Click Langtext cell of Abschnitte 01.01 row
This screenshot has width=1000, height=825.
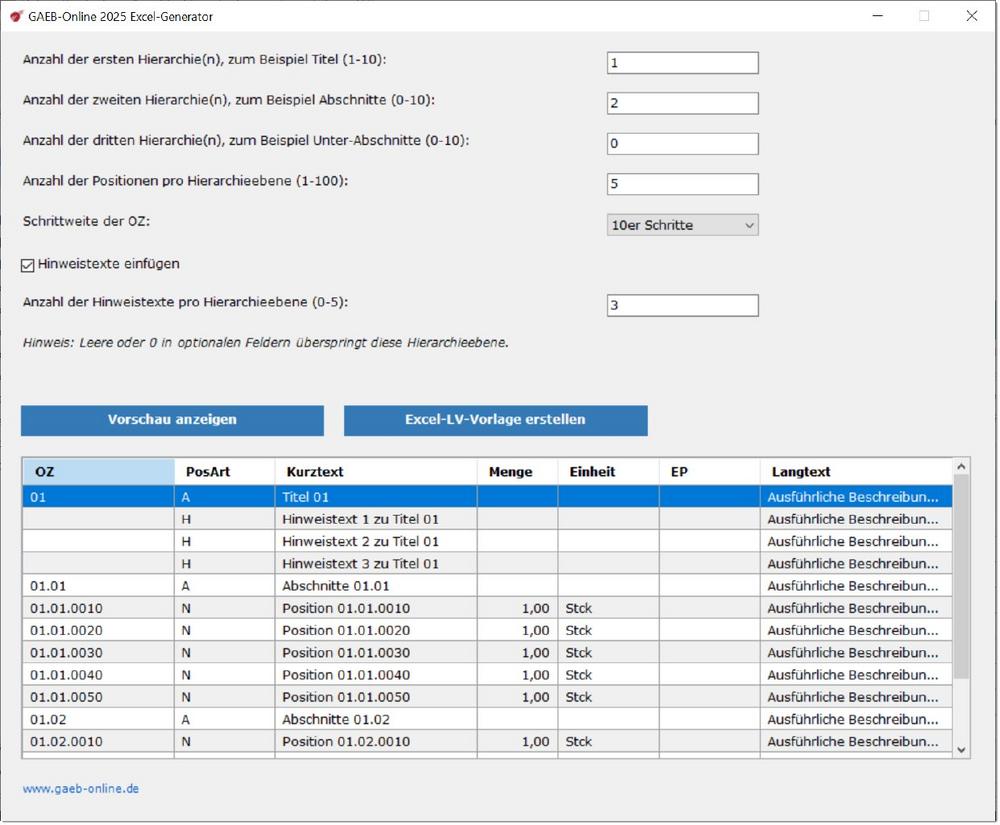(856, 586)
